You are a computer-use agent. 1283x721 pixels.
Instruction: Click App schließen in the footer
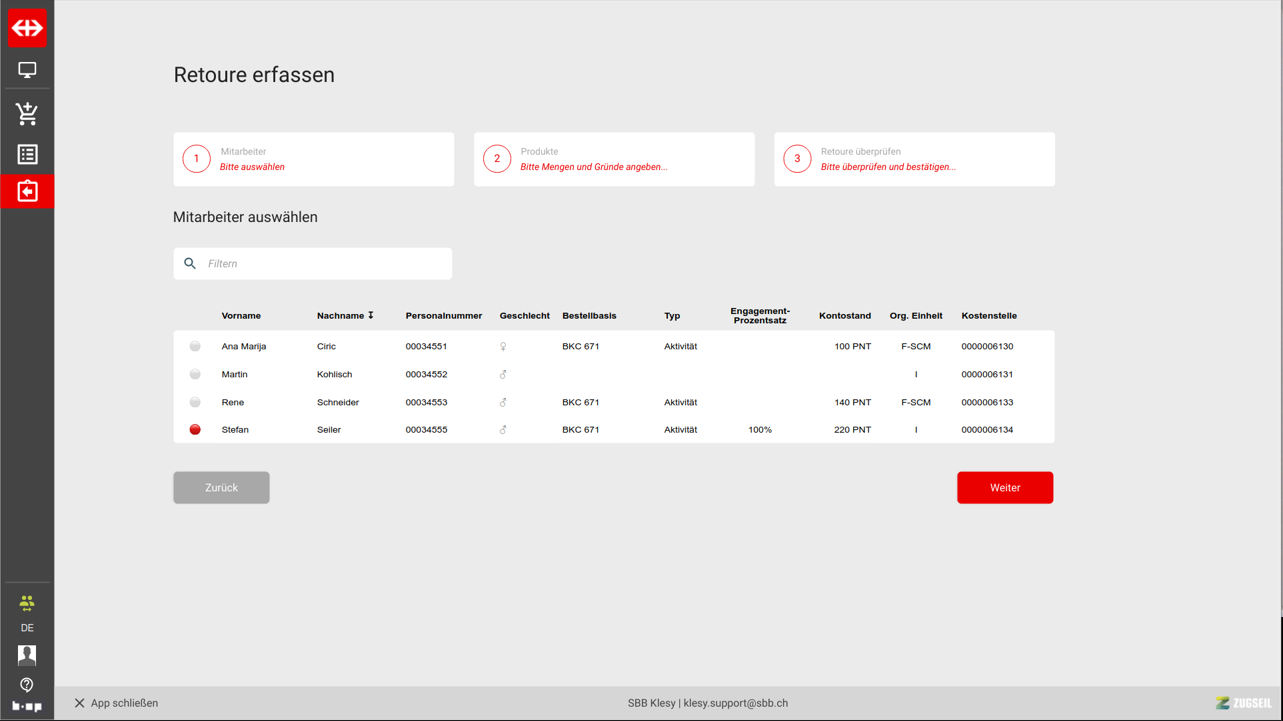116,703
